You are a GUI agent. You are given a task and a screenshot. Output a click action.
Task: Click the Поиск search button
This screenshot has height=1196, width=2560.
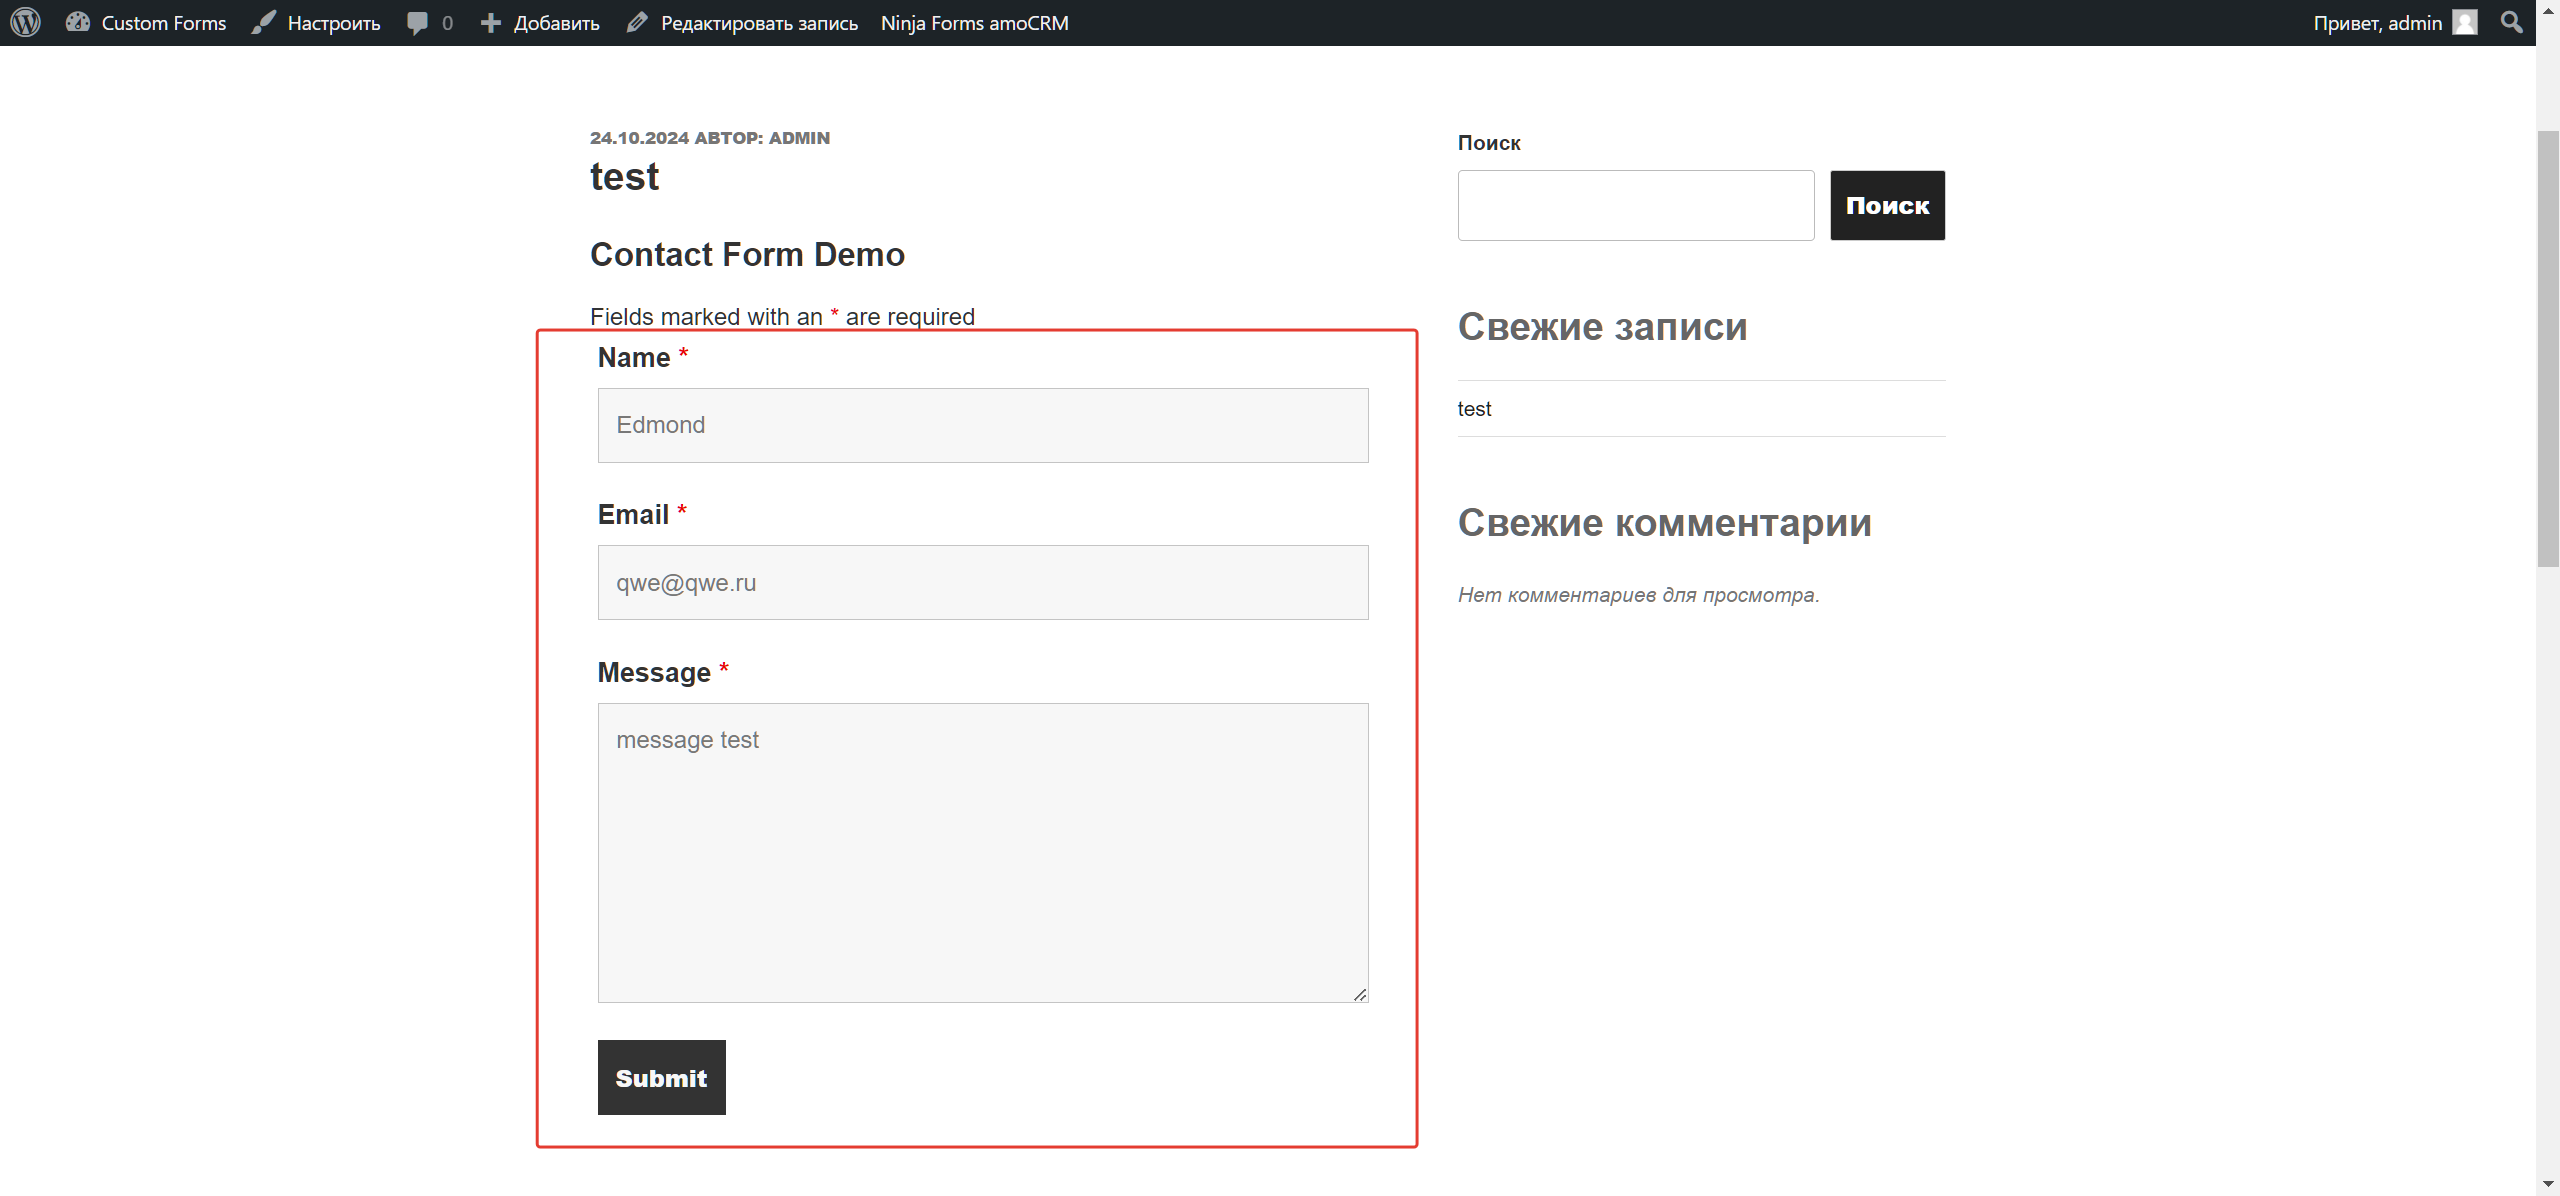[x=1886, y=205]
